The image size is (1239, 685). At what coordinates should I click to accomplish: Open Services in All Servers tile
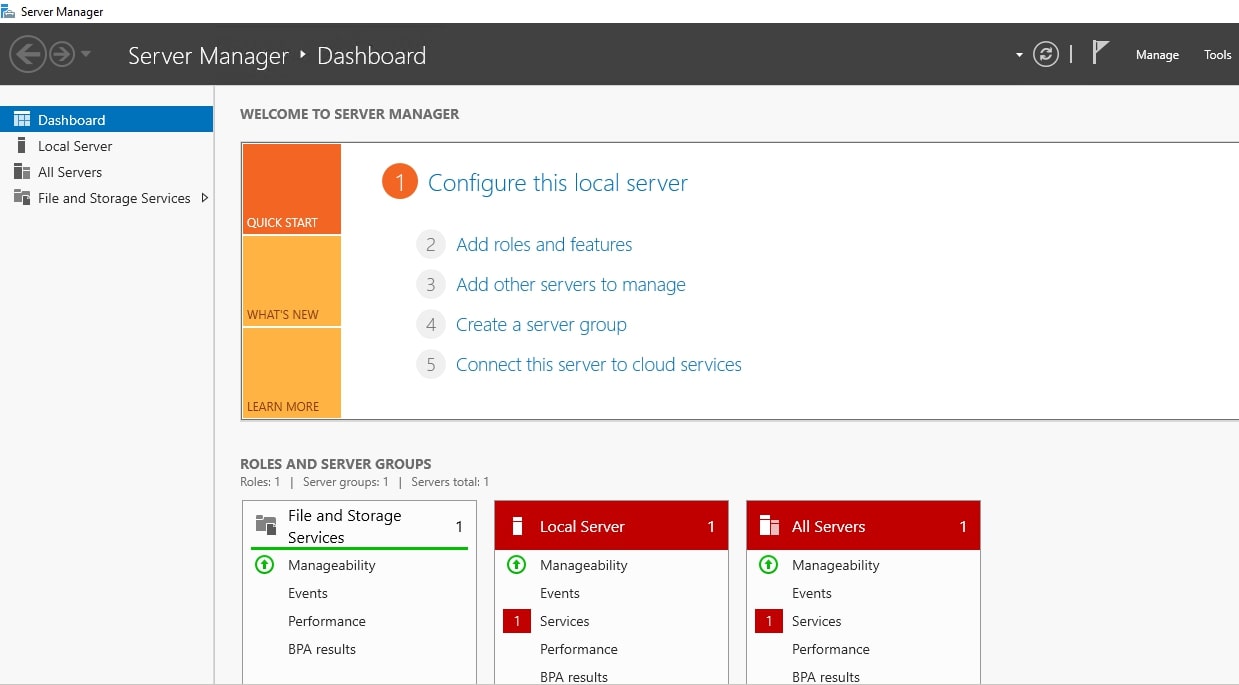(x=817, y=621)
